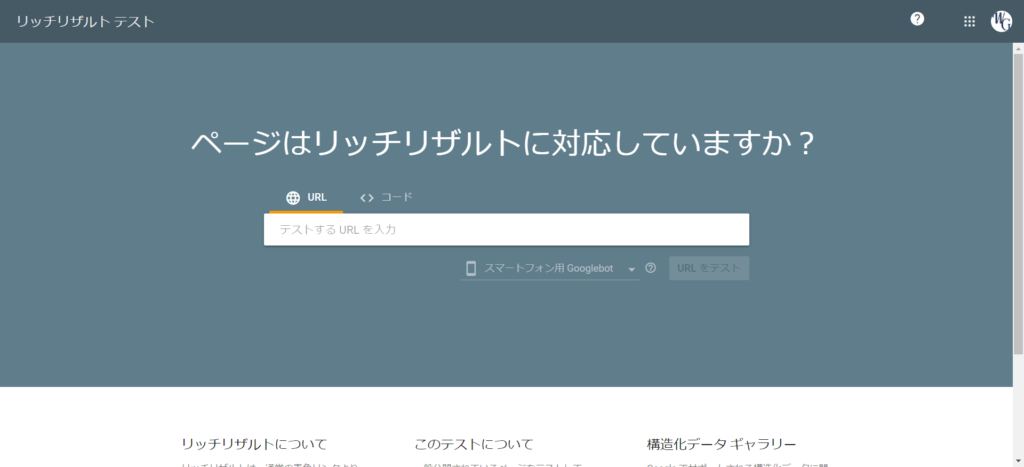The height and width of the screenshot is (467, 1024).
Task: Focus the テストする URL を入力 field
Action: coord(506,230)
